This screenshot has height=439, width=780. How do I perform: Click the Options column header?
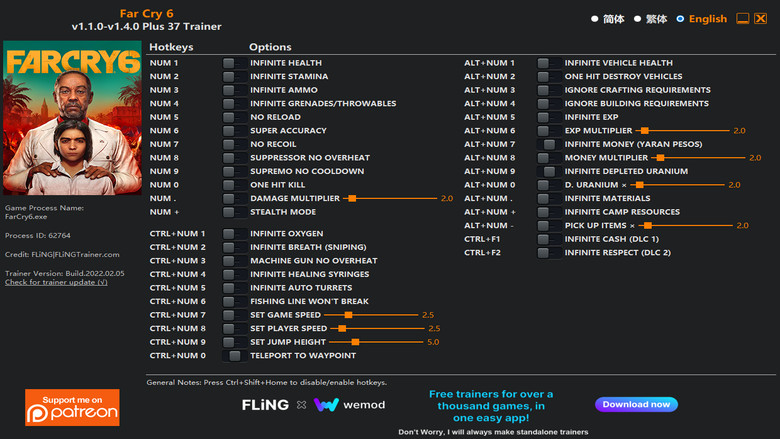pyautogui.click(x=270, y=47)
